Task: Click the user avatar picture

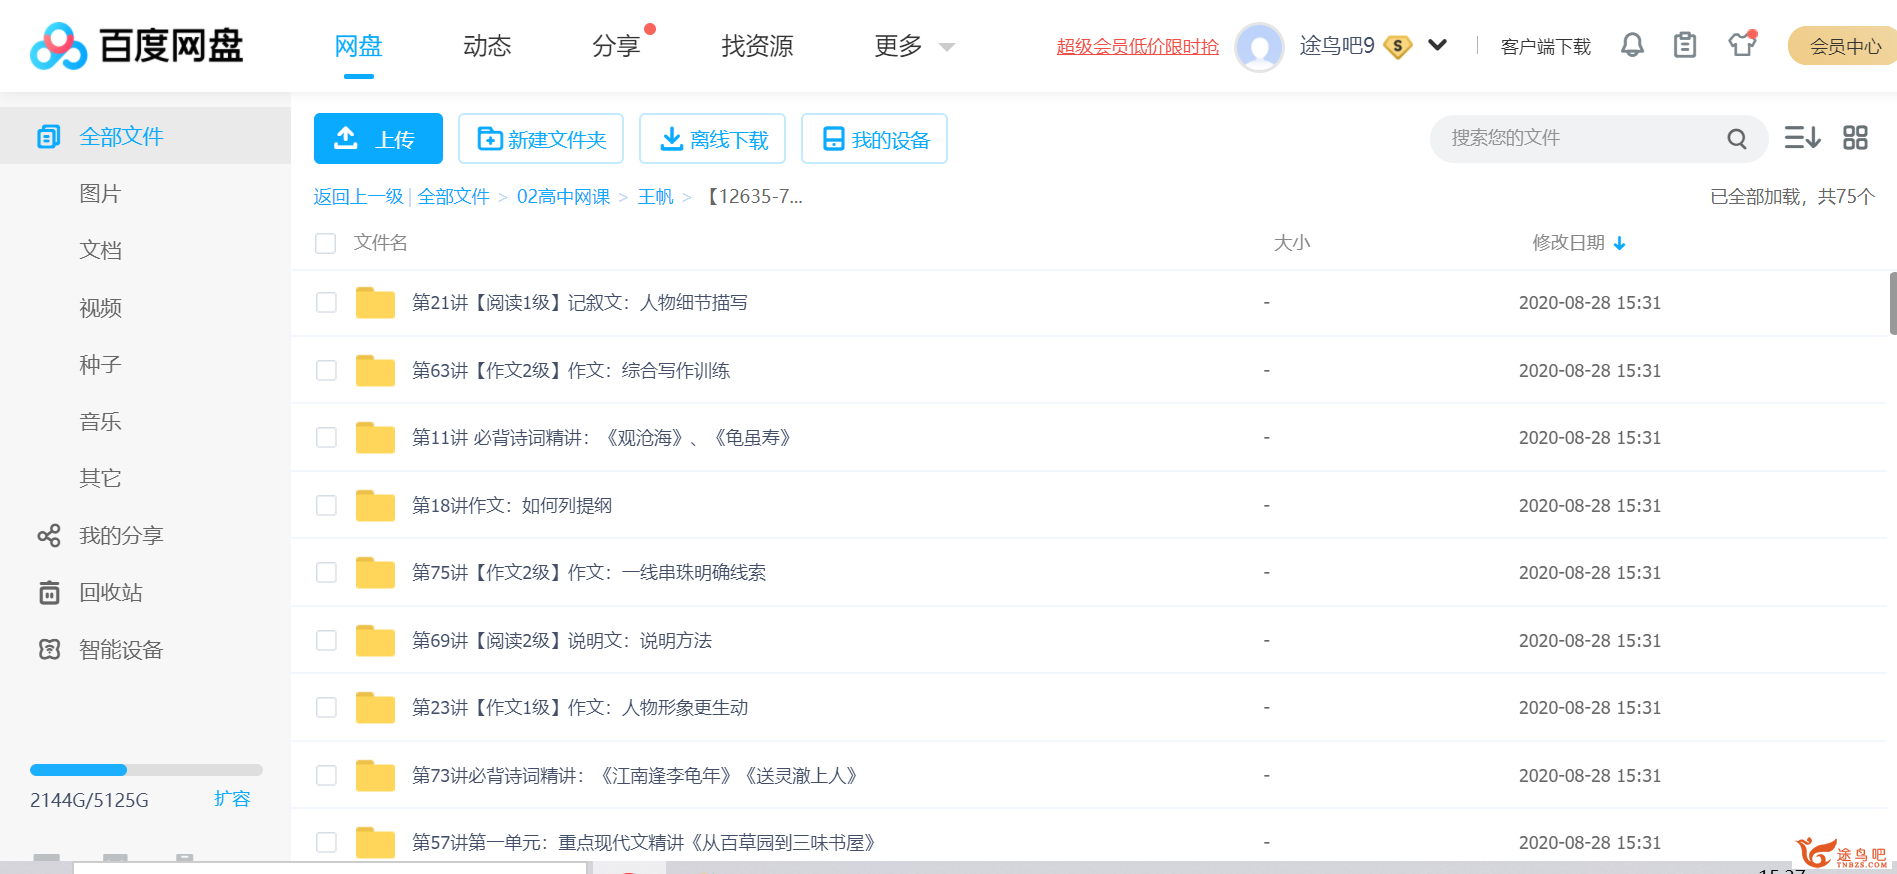Action: pos(1260,46)
